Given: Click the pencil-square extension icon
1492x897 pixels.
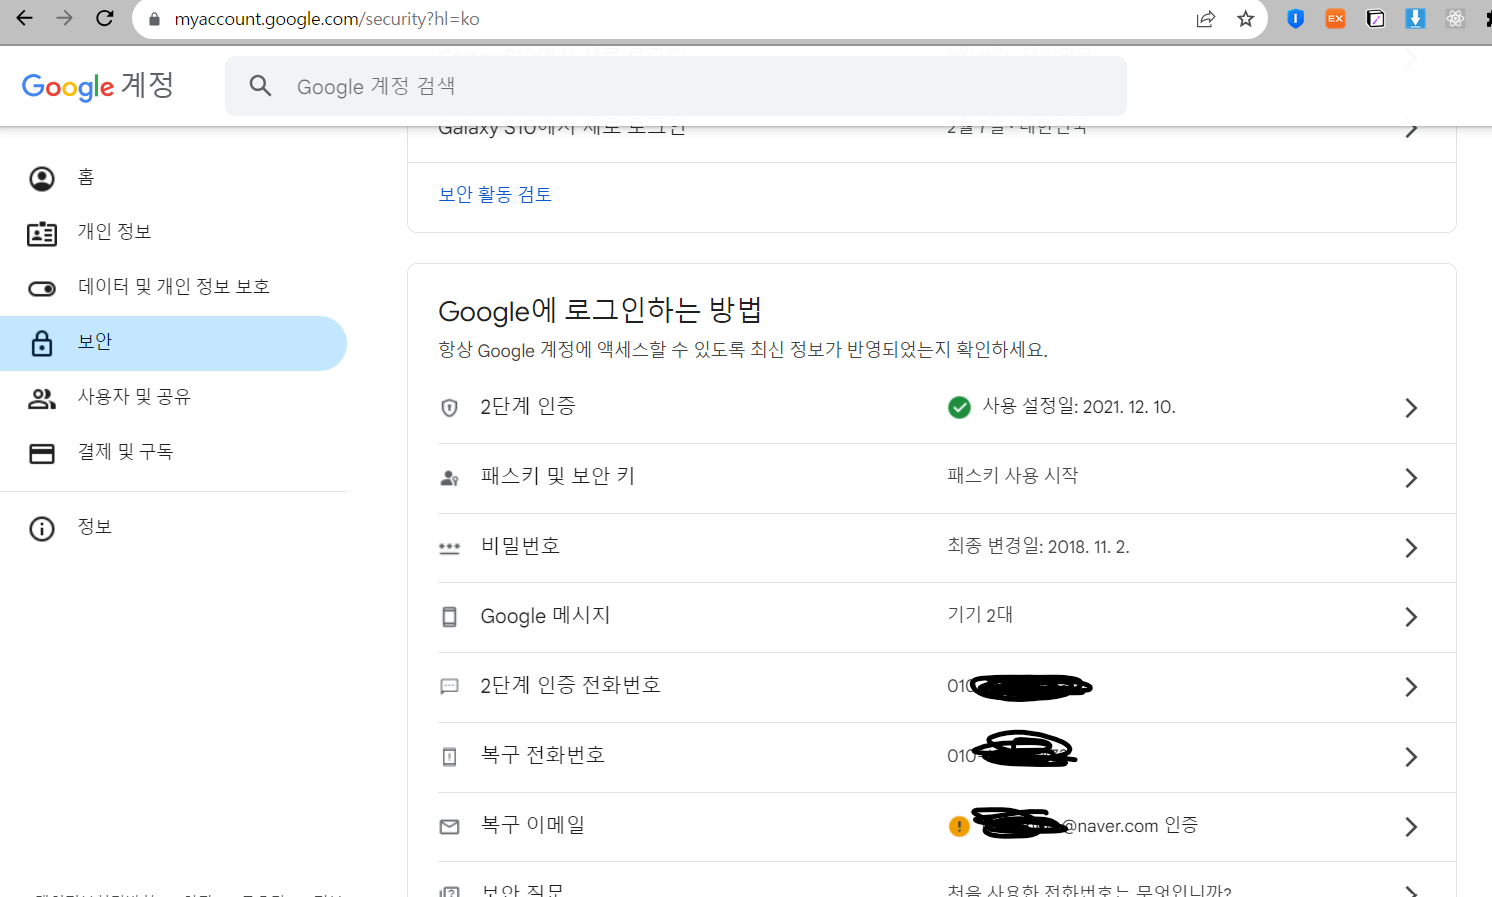Looking at the screenshot, I should (x=1376, y=18).
